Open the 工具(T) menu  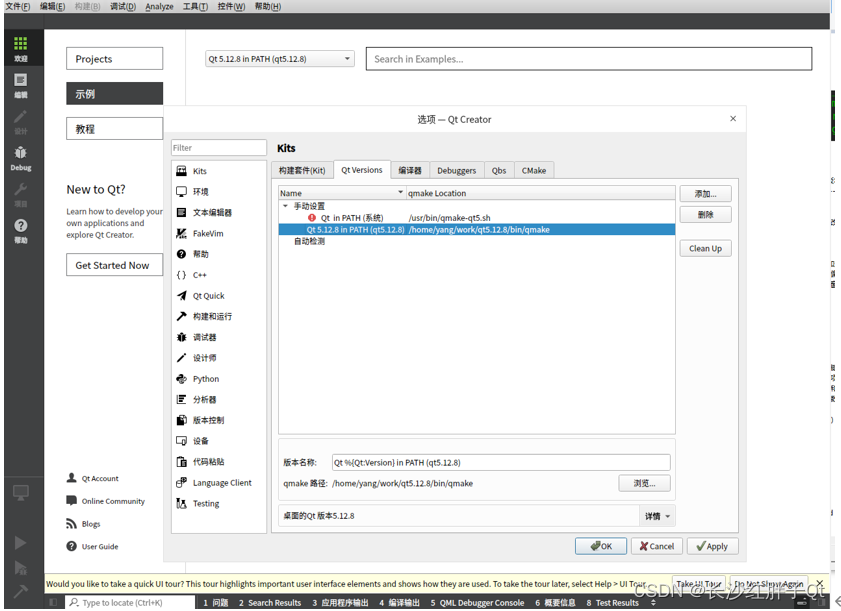tap(195, 6)
